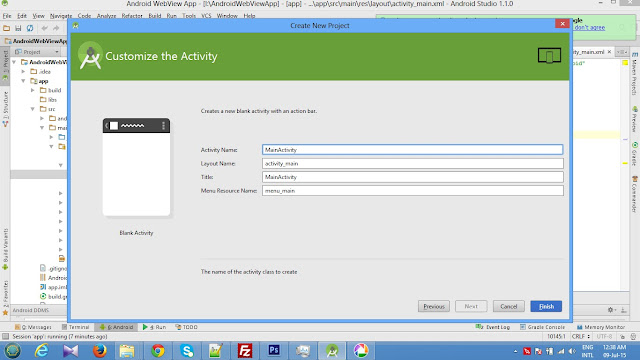Open the Edit menu
Screen dimensions: 640x360
pyautogui.click(x=22, y=16)
